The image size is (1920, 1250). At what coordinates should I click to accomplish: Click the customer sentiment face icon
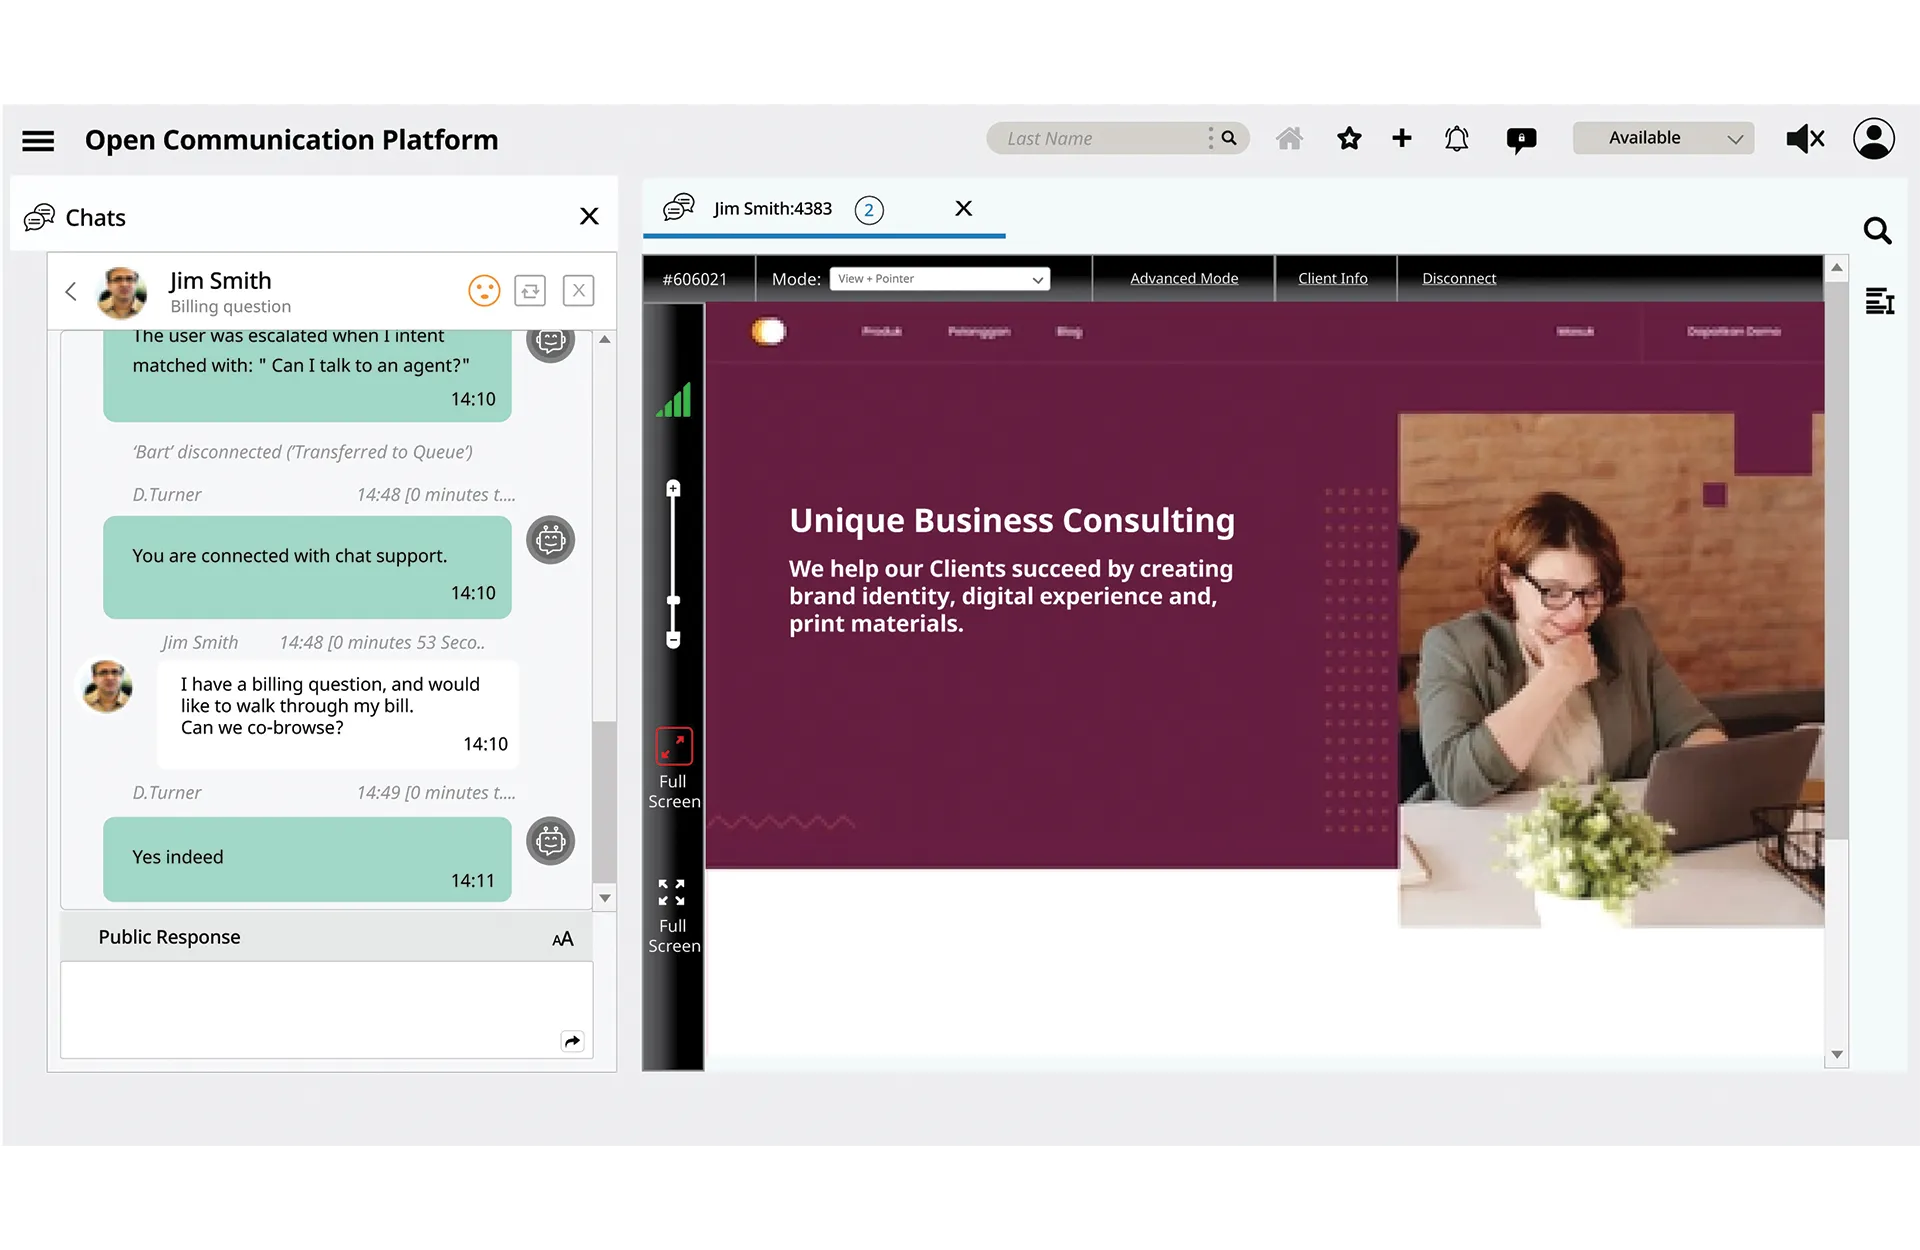(484, 291)
